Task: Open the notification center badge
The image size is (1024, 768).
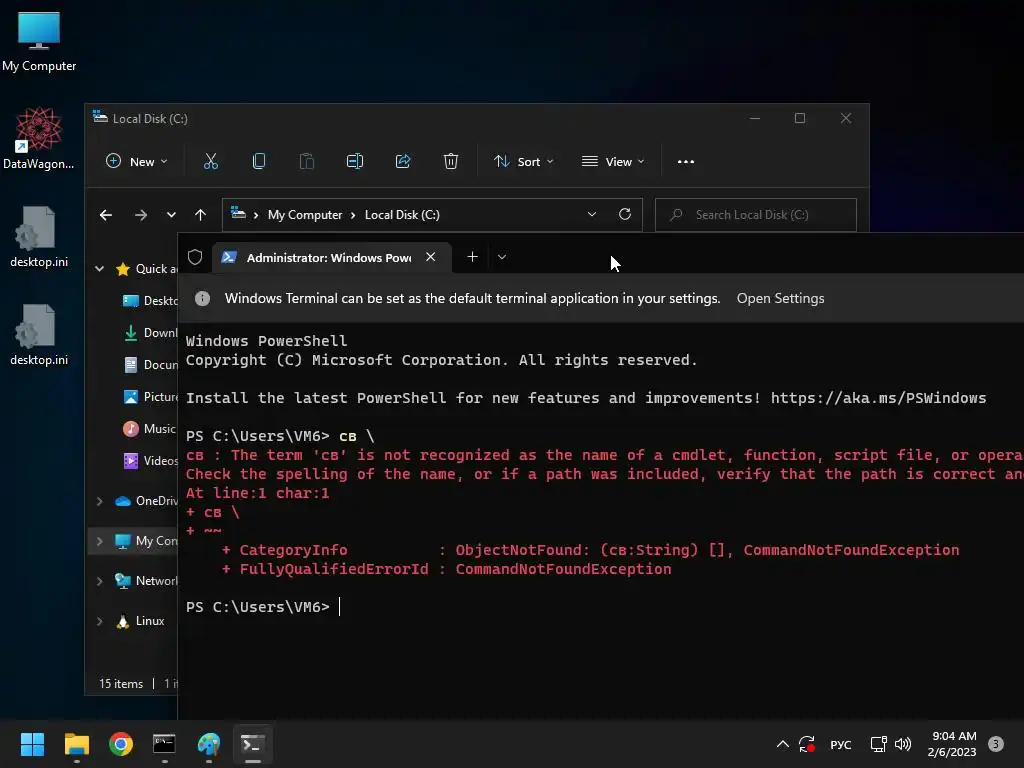Action: pos(995,744)
